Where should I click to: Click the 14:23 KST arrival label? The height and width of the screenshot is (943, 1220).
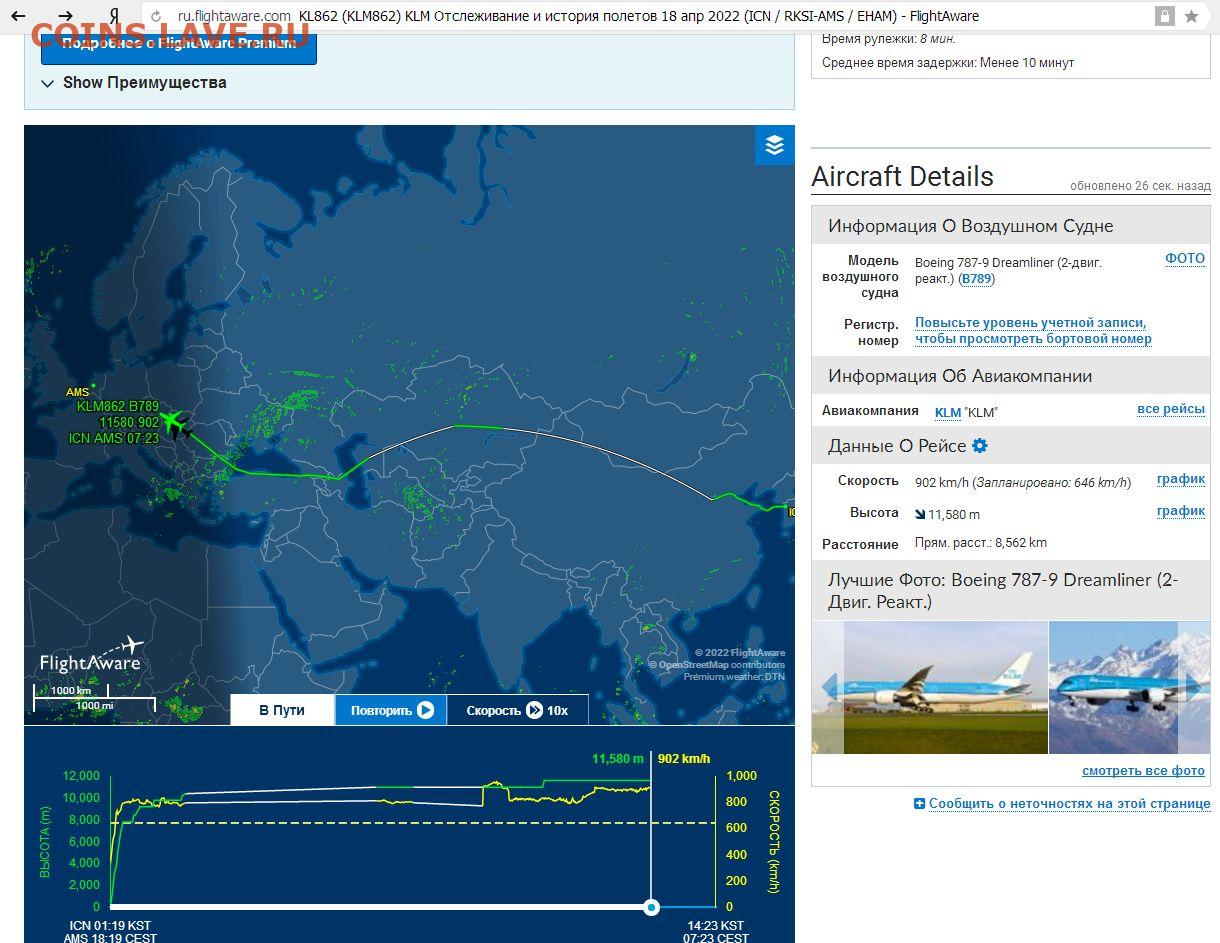(715, 926)
